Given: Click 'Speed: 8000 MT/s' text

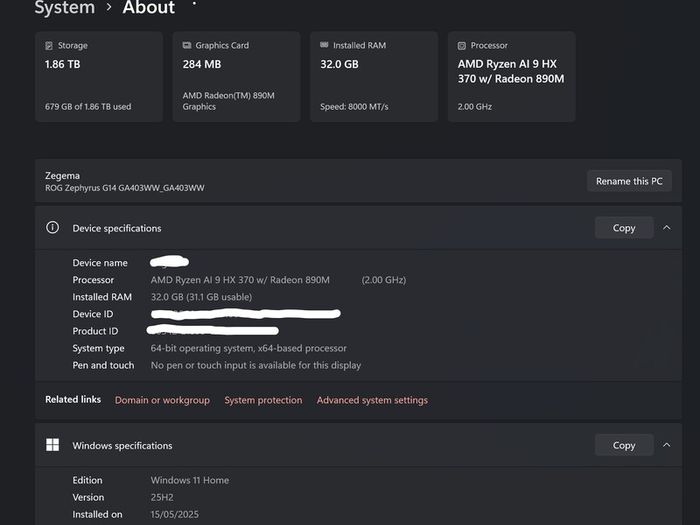Looking at the screenshot, I should [x=354, y=107].
